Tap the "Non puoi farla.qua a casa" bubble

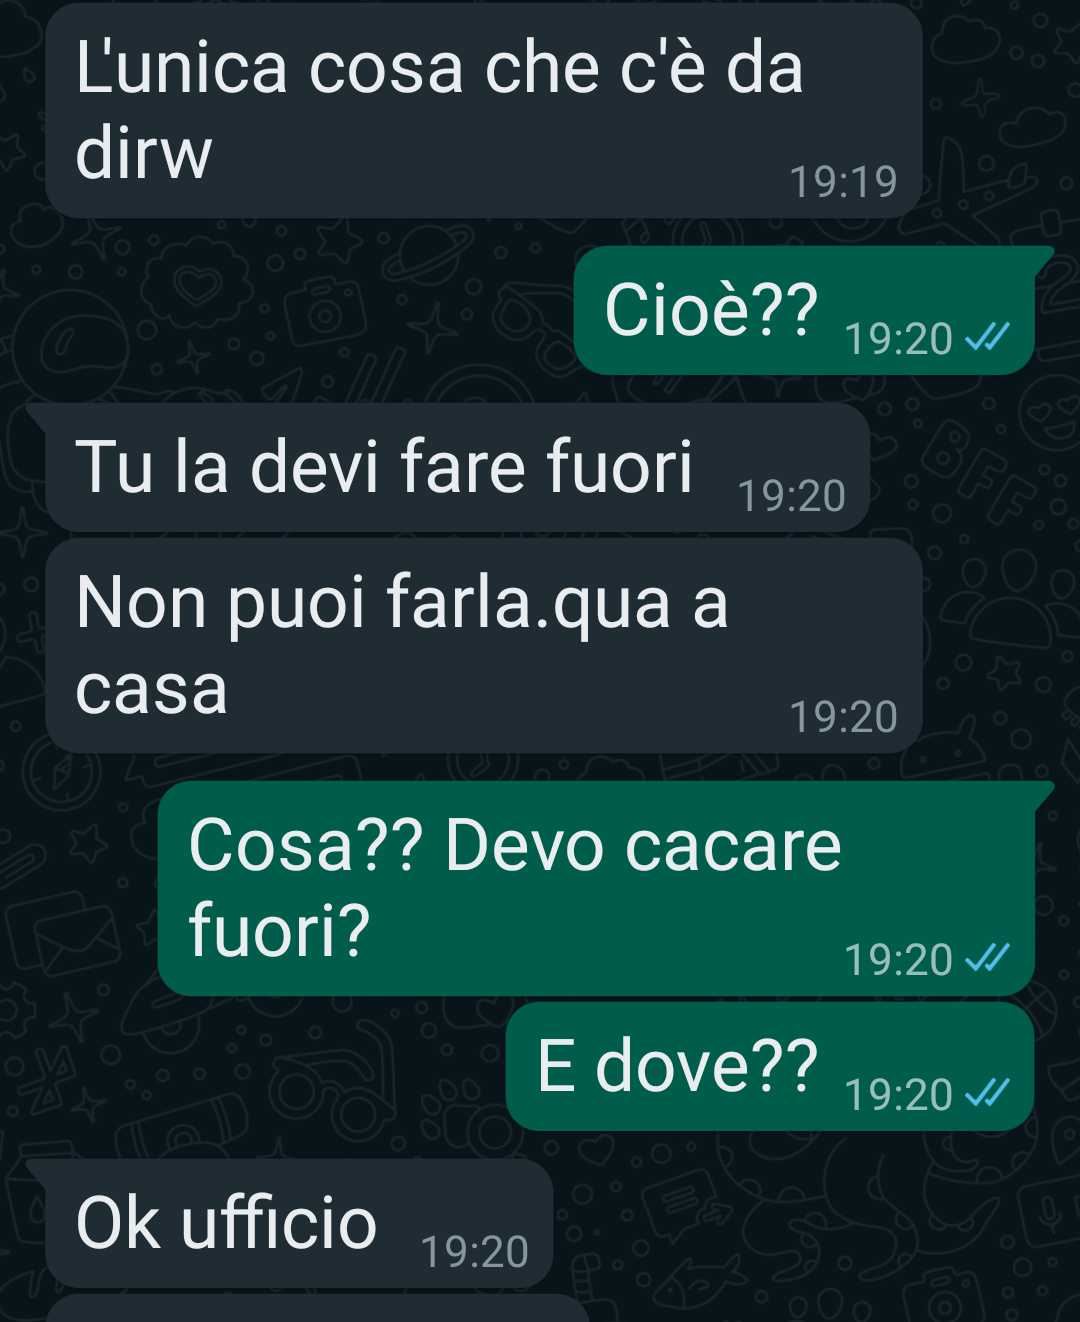point(484,645)
